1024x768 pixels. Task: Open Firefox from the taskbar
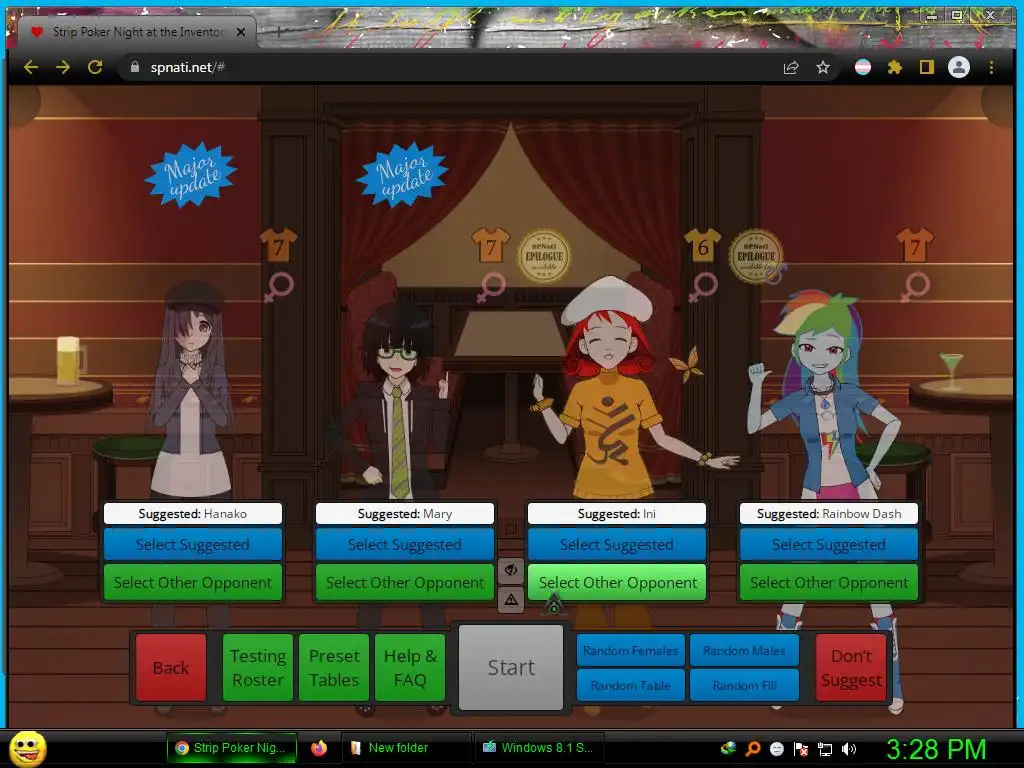[x=319, y=748]
